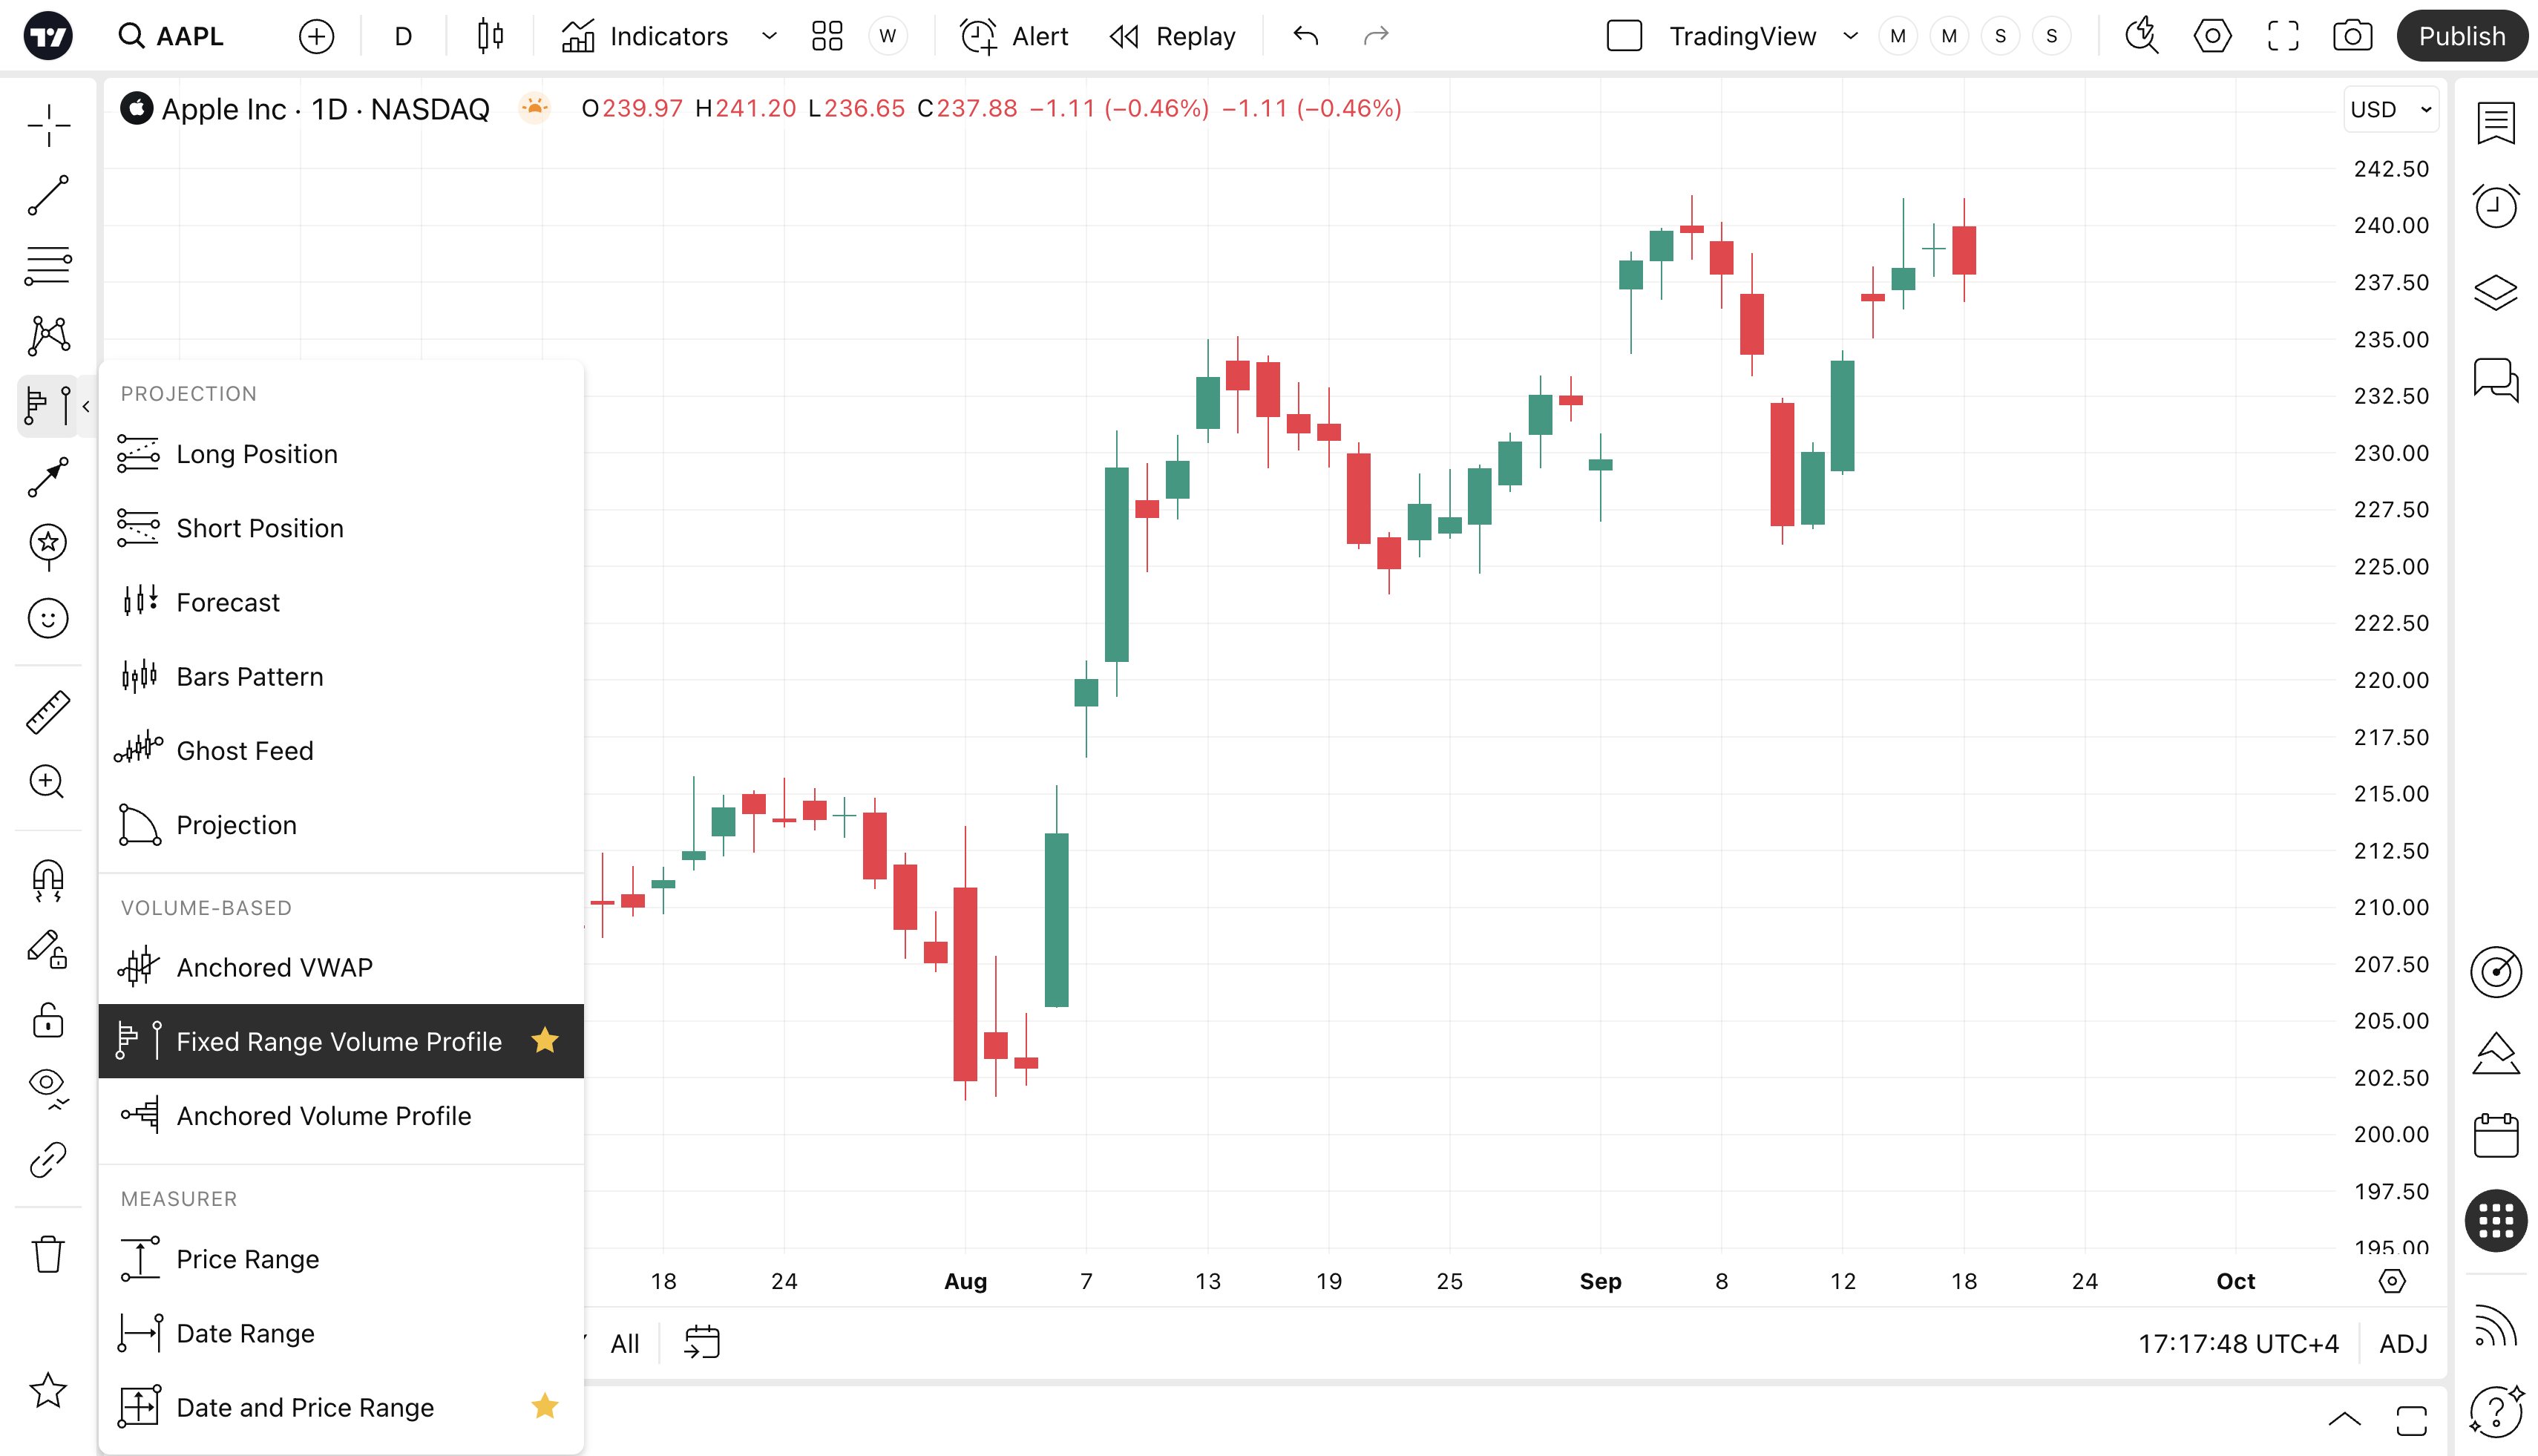Select the ruler measure tool
Viewport: 2538px width, 1456px height.
[48, 712]
